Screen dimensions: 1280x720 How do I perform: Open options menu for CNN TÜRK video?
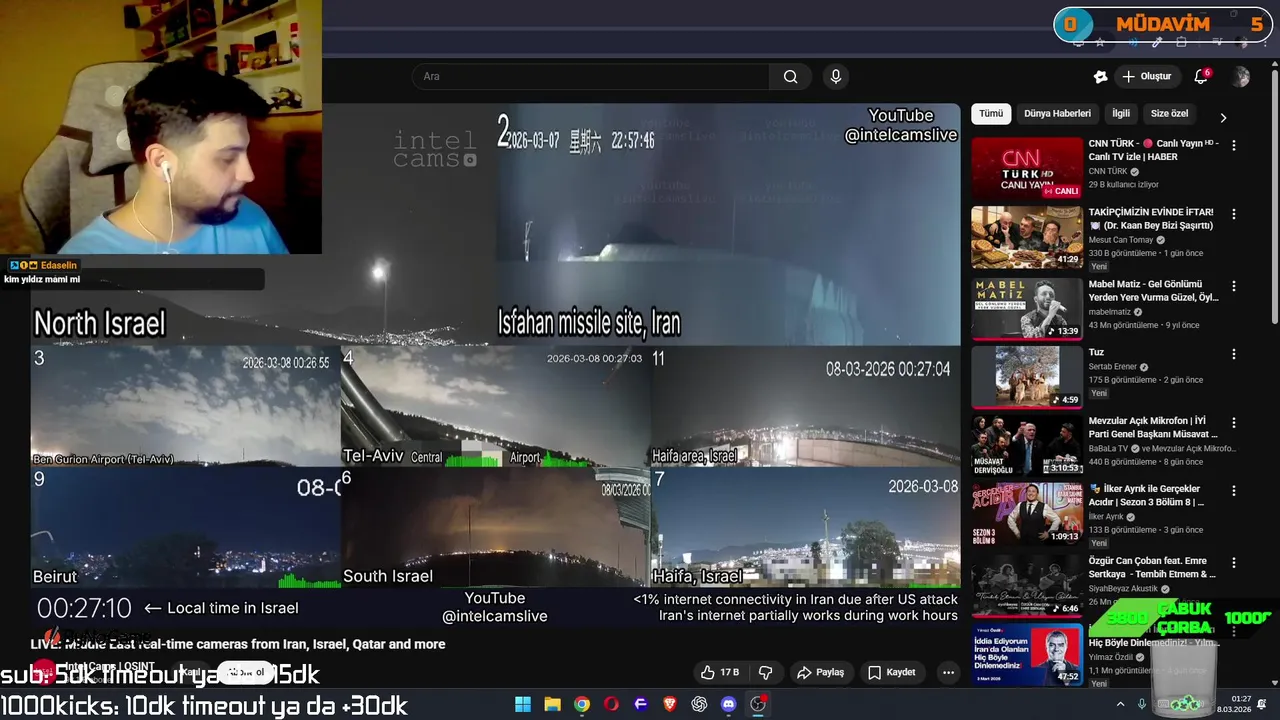click(x=1233, y=145)
